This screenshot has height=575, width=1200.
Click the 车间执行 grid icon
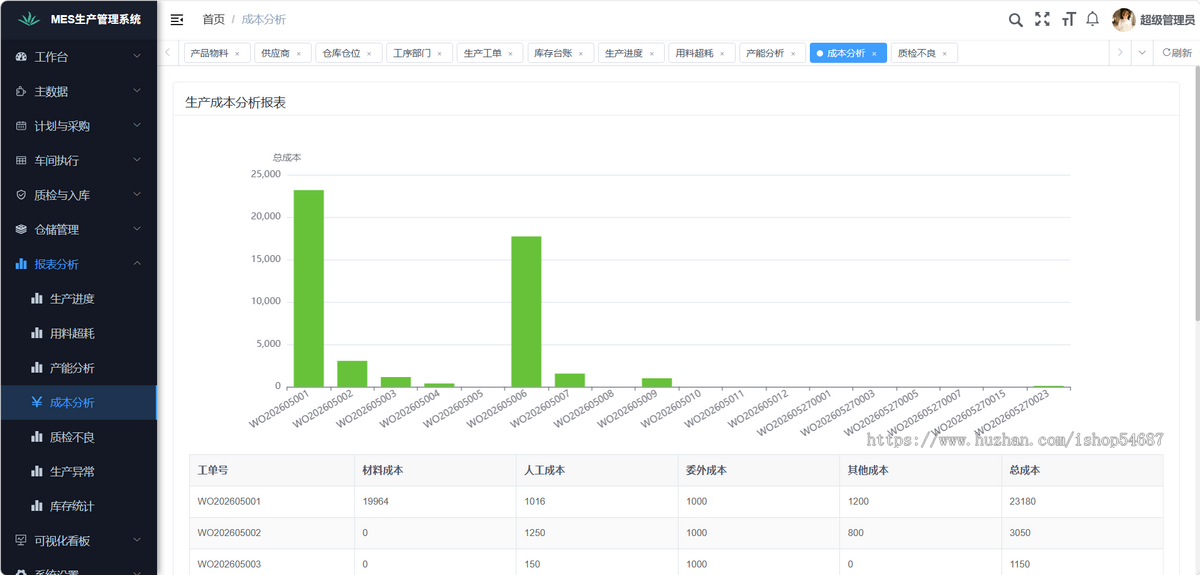tap(22, 160)
